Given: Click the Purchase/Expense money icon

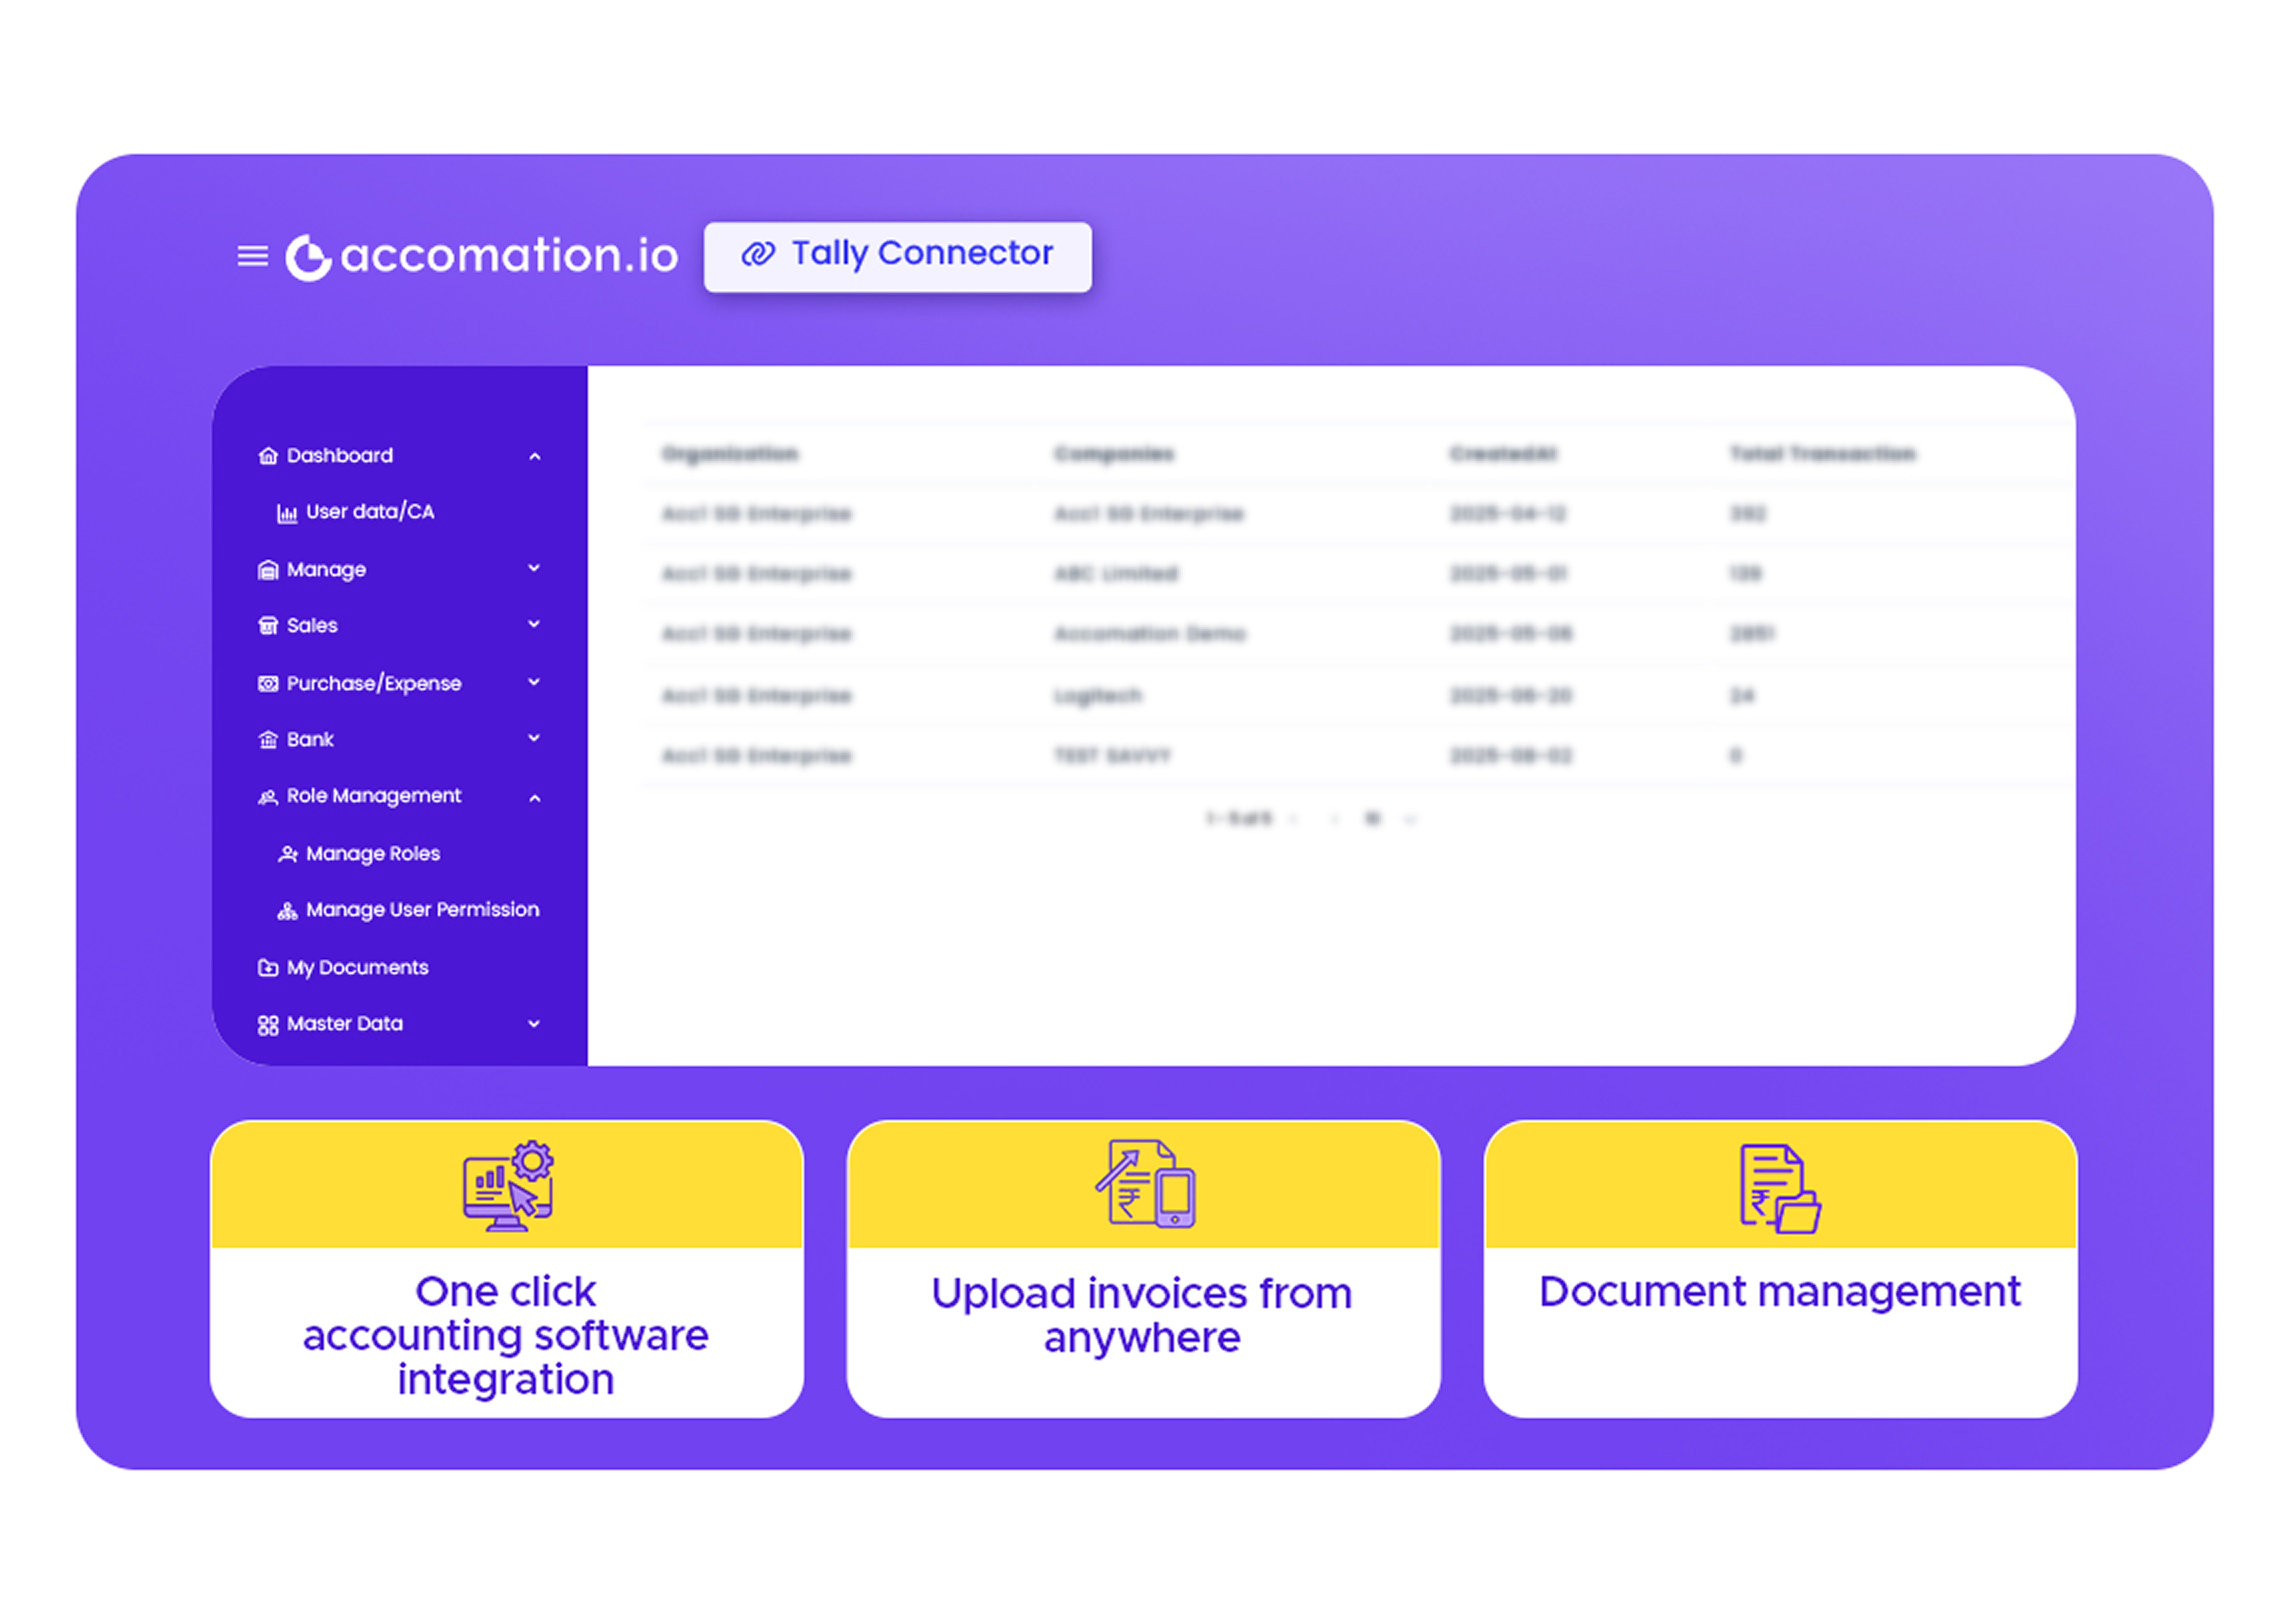Looking at the screenshot, I should coord(268,684).
